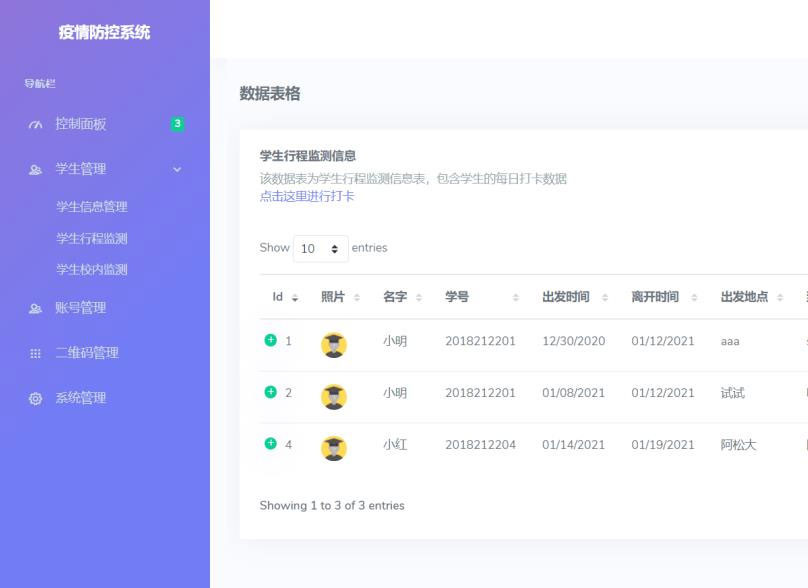Sort table by the 离开时间 column arrows

tap(694, 298)
